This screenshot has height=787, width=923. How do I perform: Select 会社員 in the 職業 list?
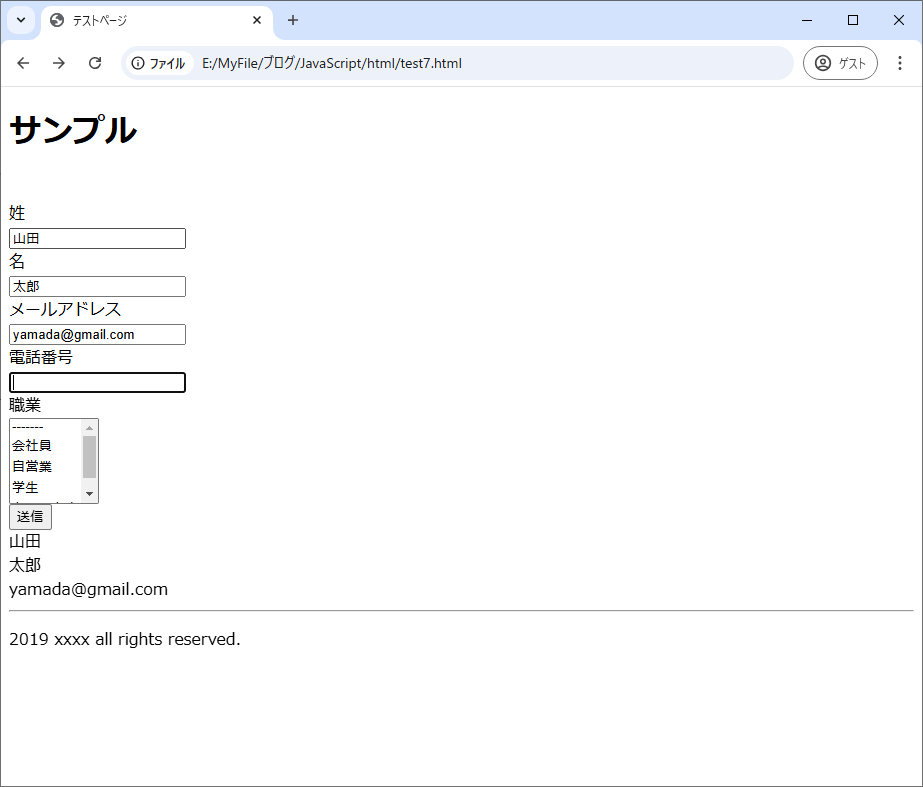(x=46, y=446)
